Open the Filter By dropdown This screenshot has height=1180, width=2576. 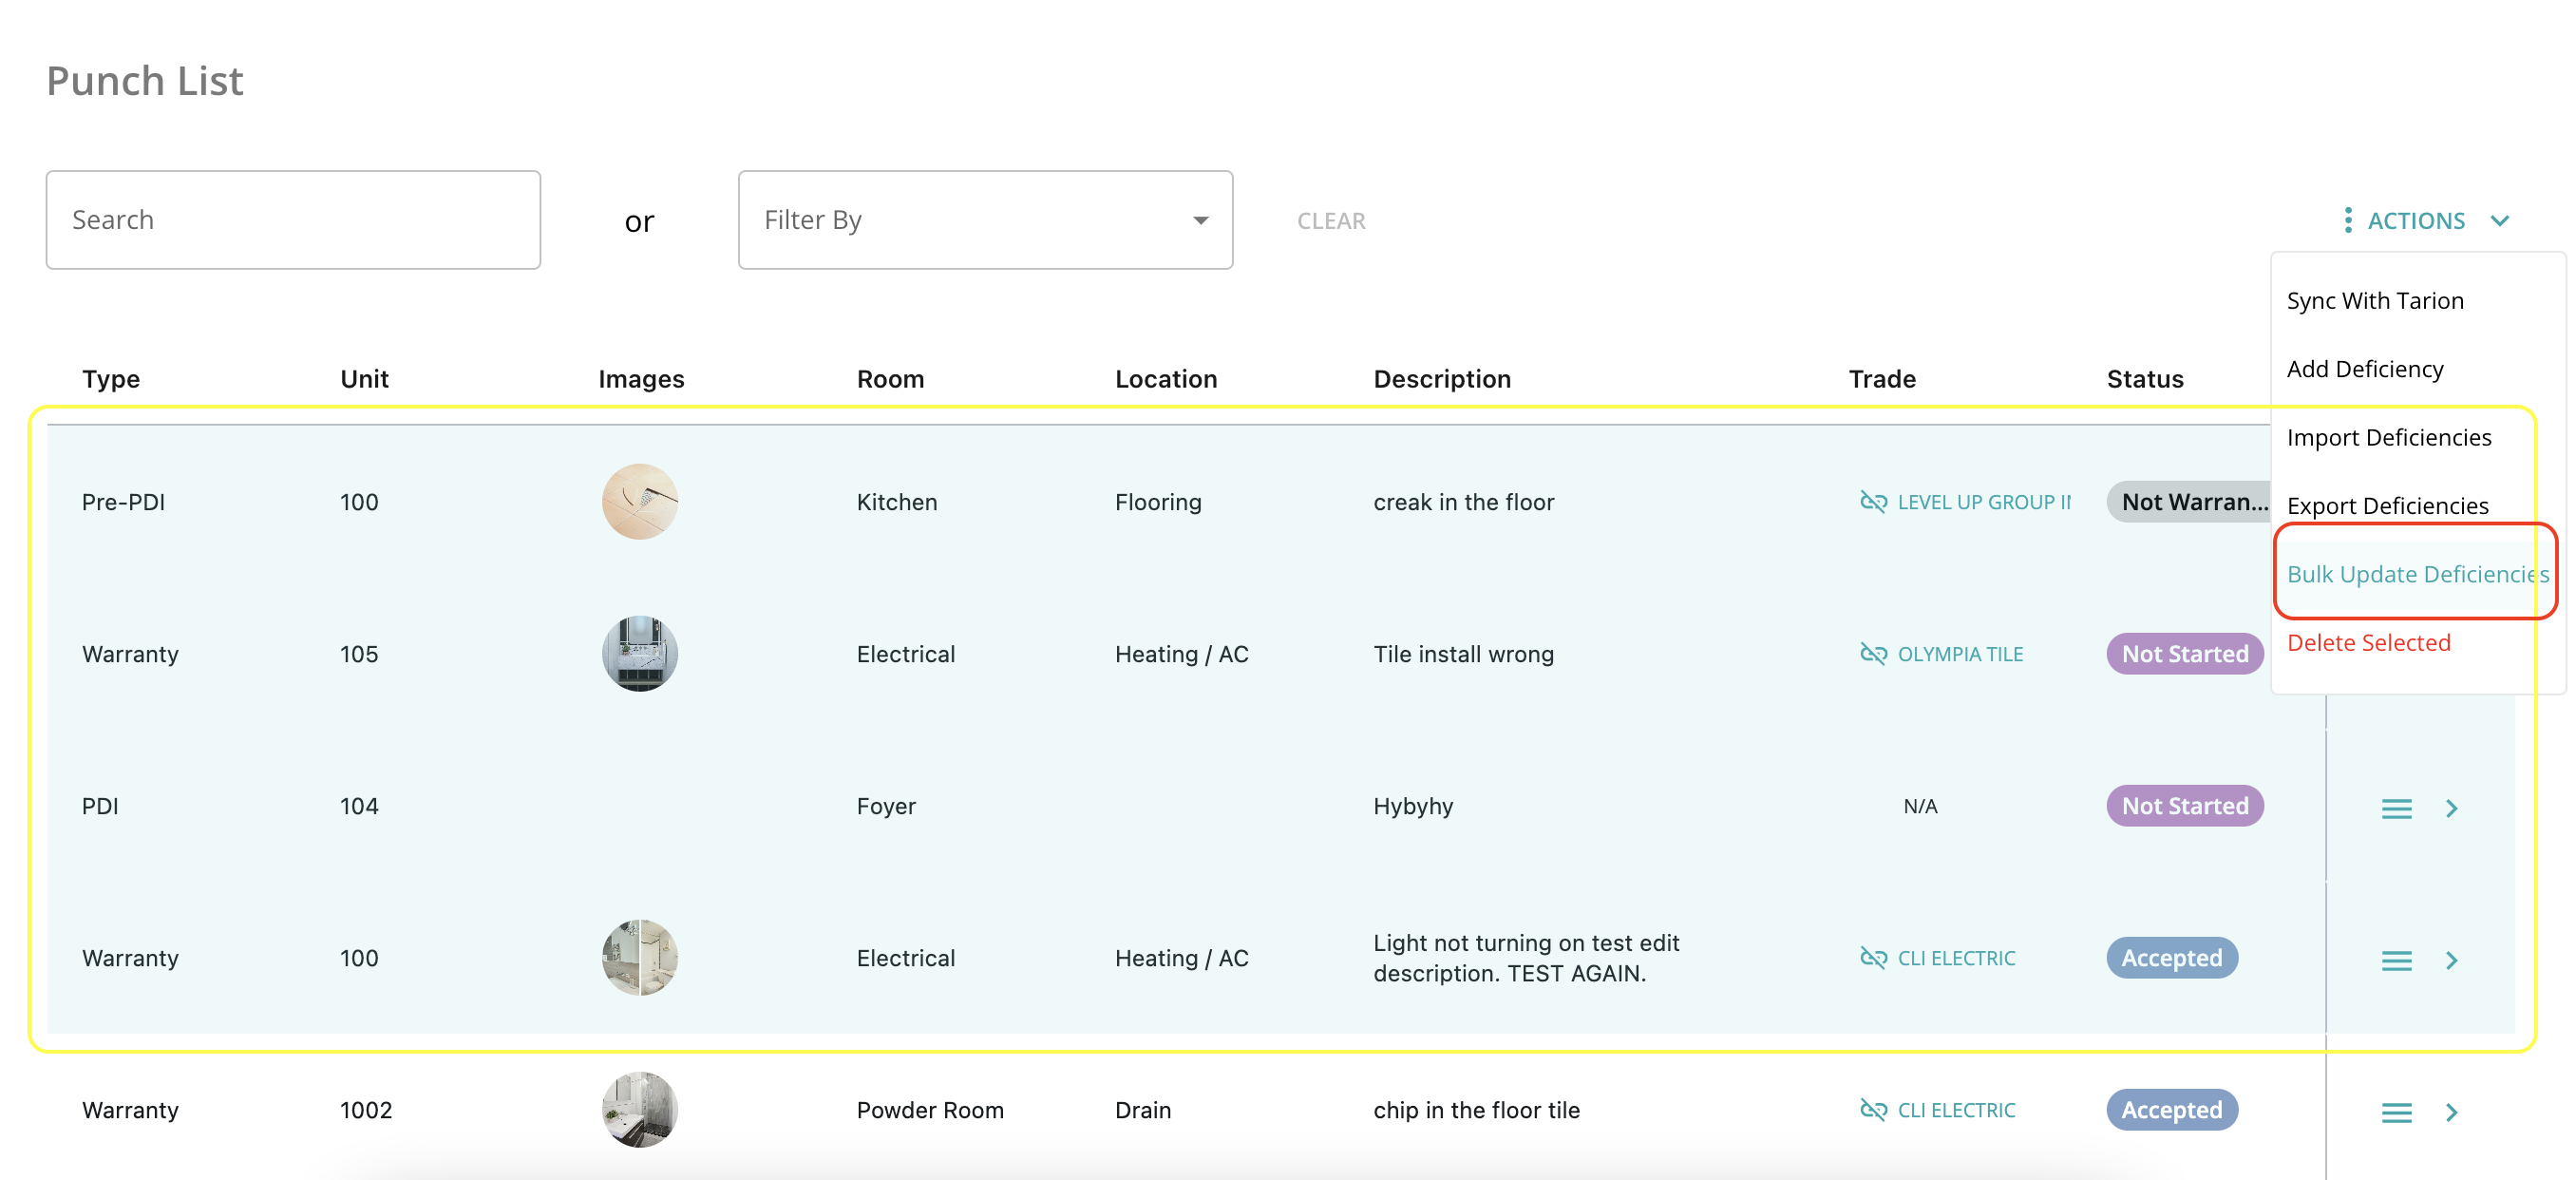point(985,220)
